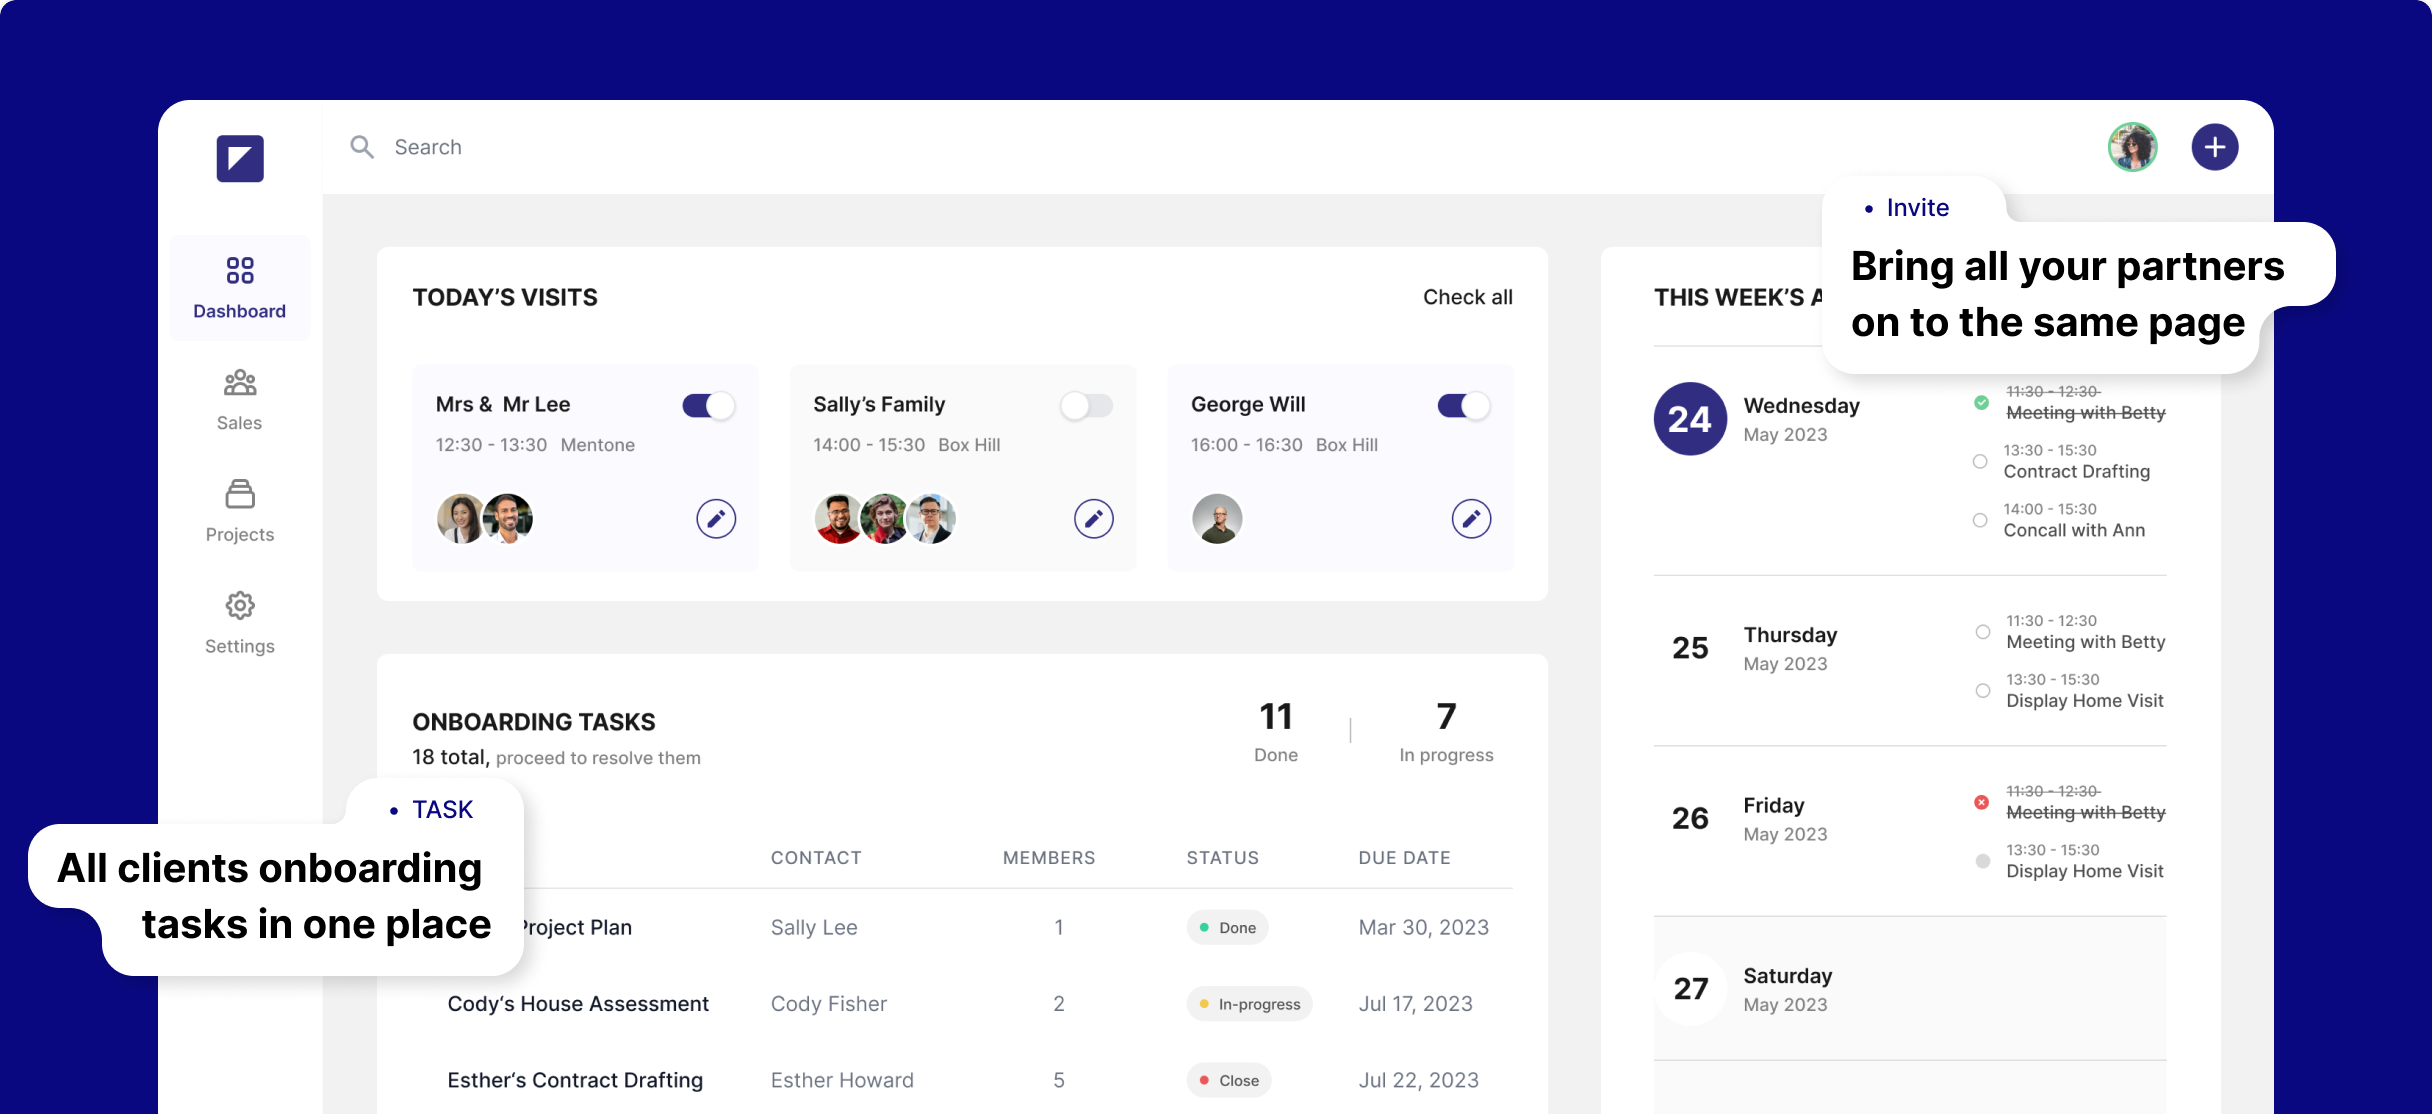Click the plus add button
2432x1114 pixels.
(x=2214, y=147)
